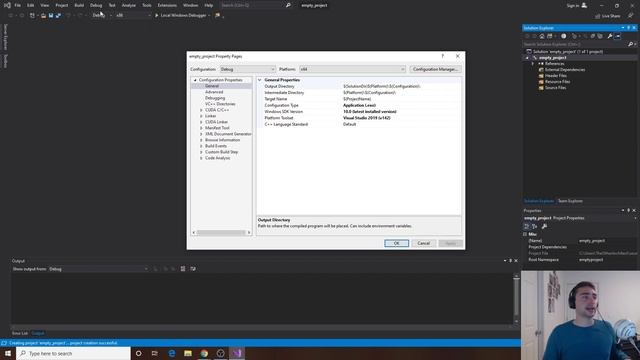Click Property Pages wrench icon in Properties panel
This screenshot has width=640, height=360.
point(544,226)
